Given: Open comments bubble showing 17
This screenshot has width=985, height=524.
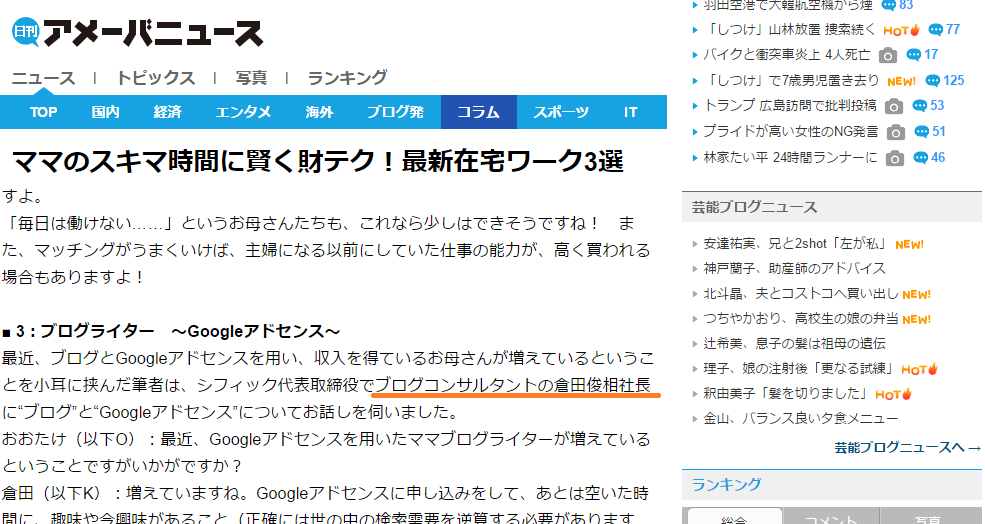Looking at the screenshot, I should 922,55.
